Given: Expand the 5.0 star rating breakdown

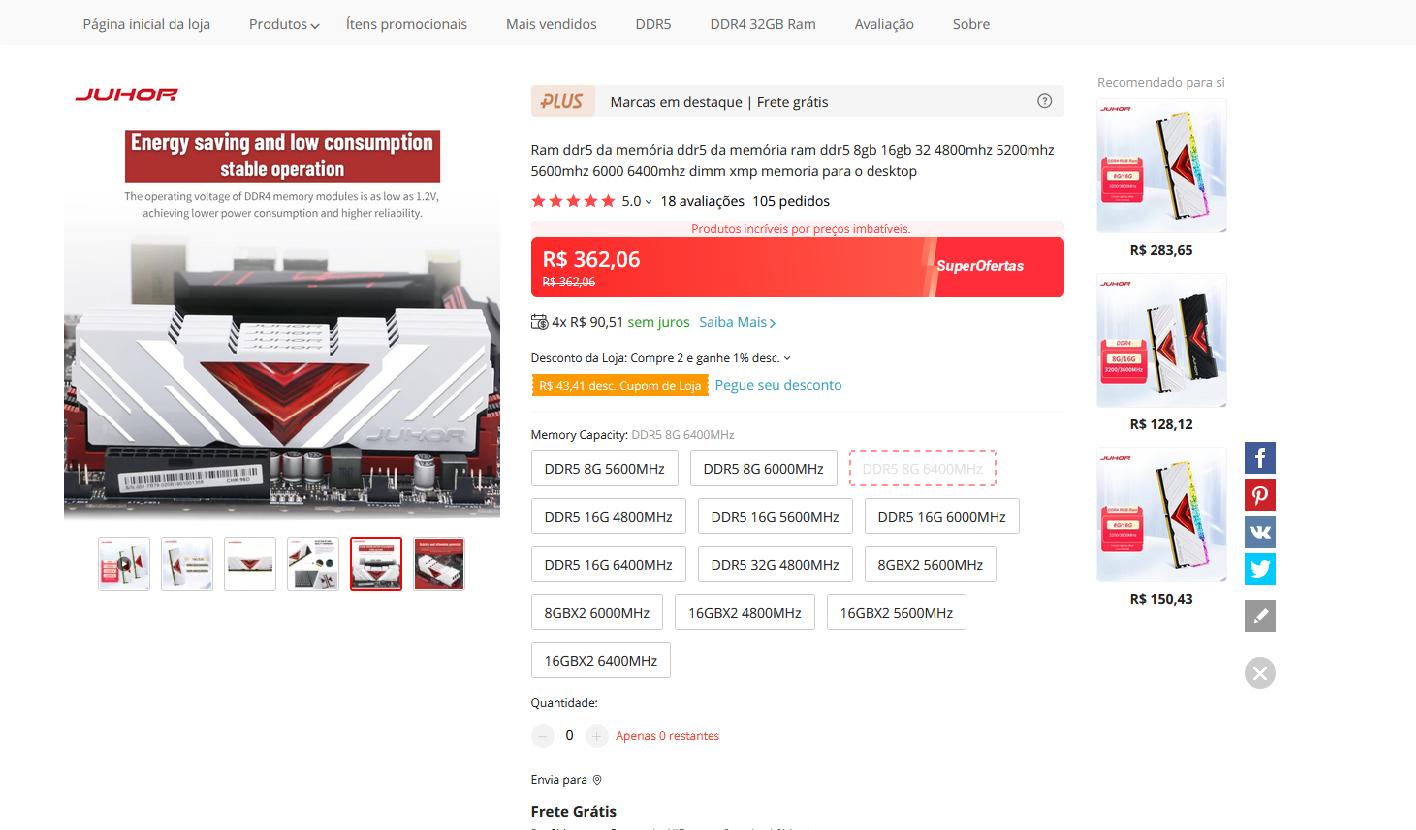Looking at the screenshot, I should click(637, 201).
